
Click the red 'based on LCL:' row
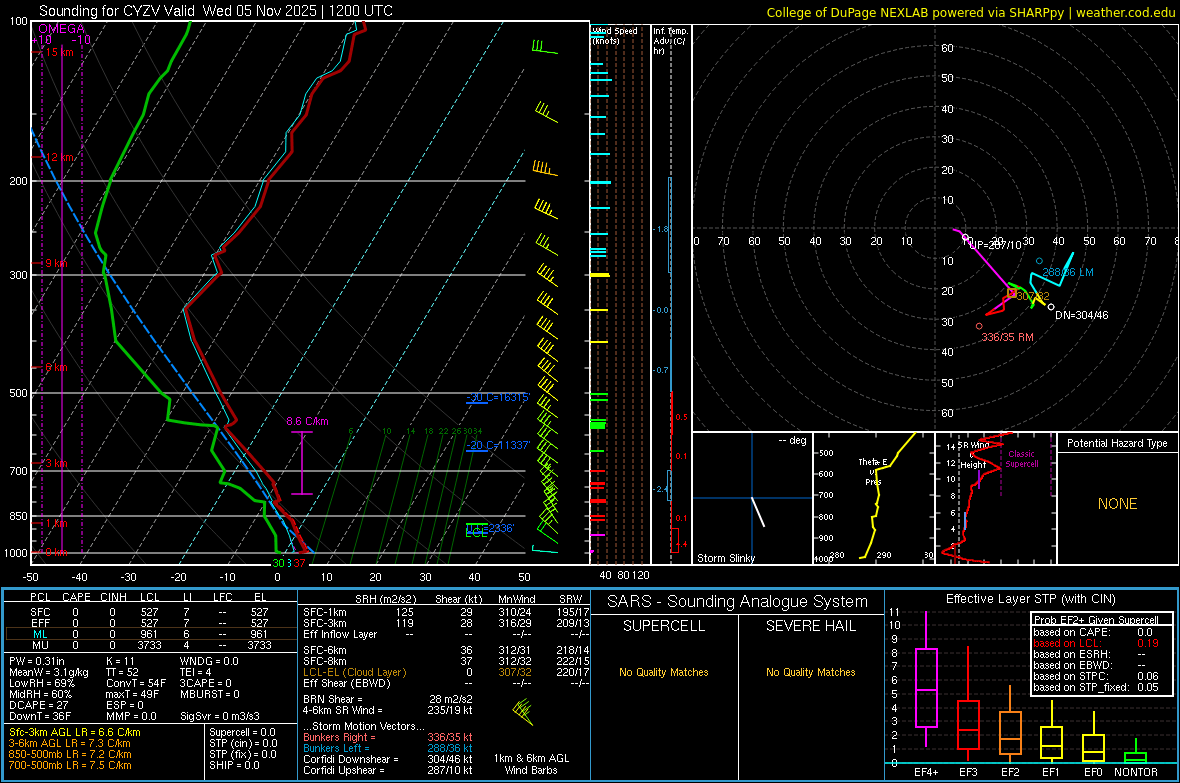click(x=1096, y=643)
